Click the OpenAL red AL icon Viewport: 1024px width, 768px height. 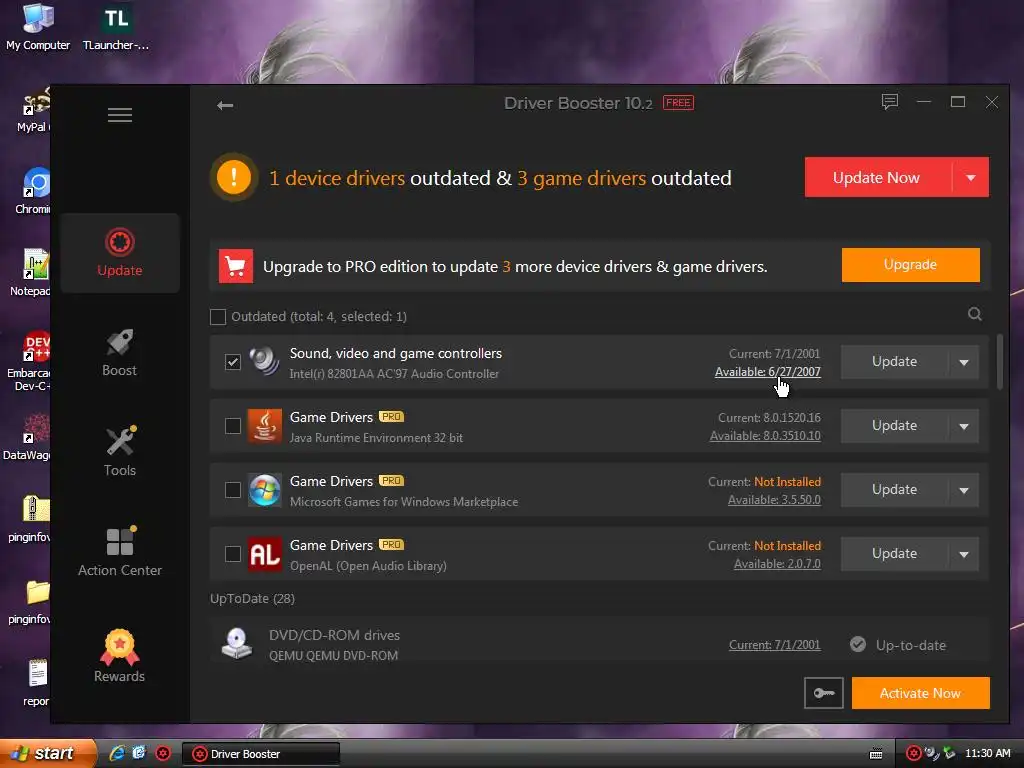264,554
